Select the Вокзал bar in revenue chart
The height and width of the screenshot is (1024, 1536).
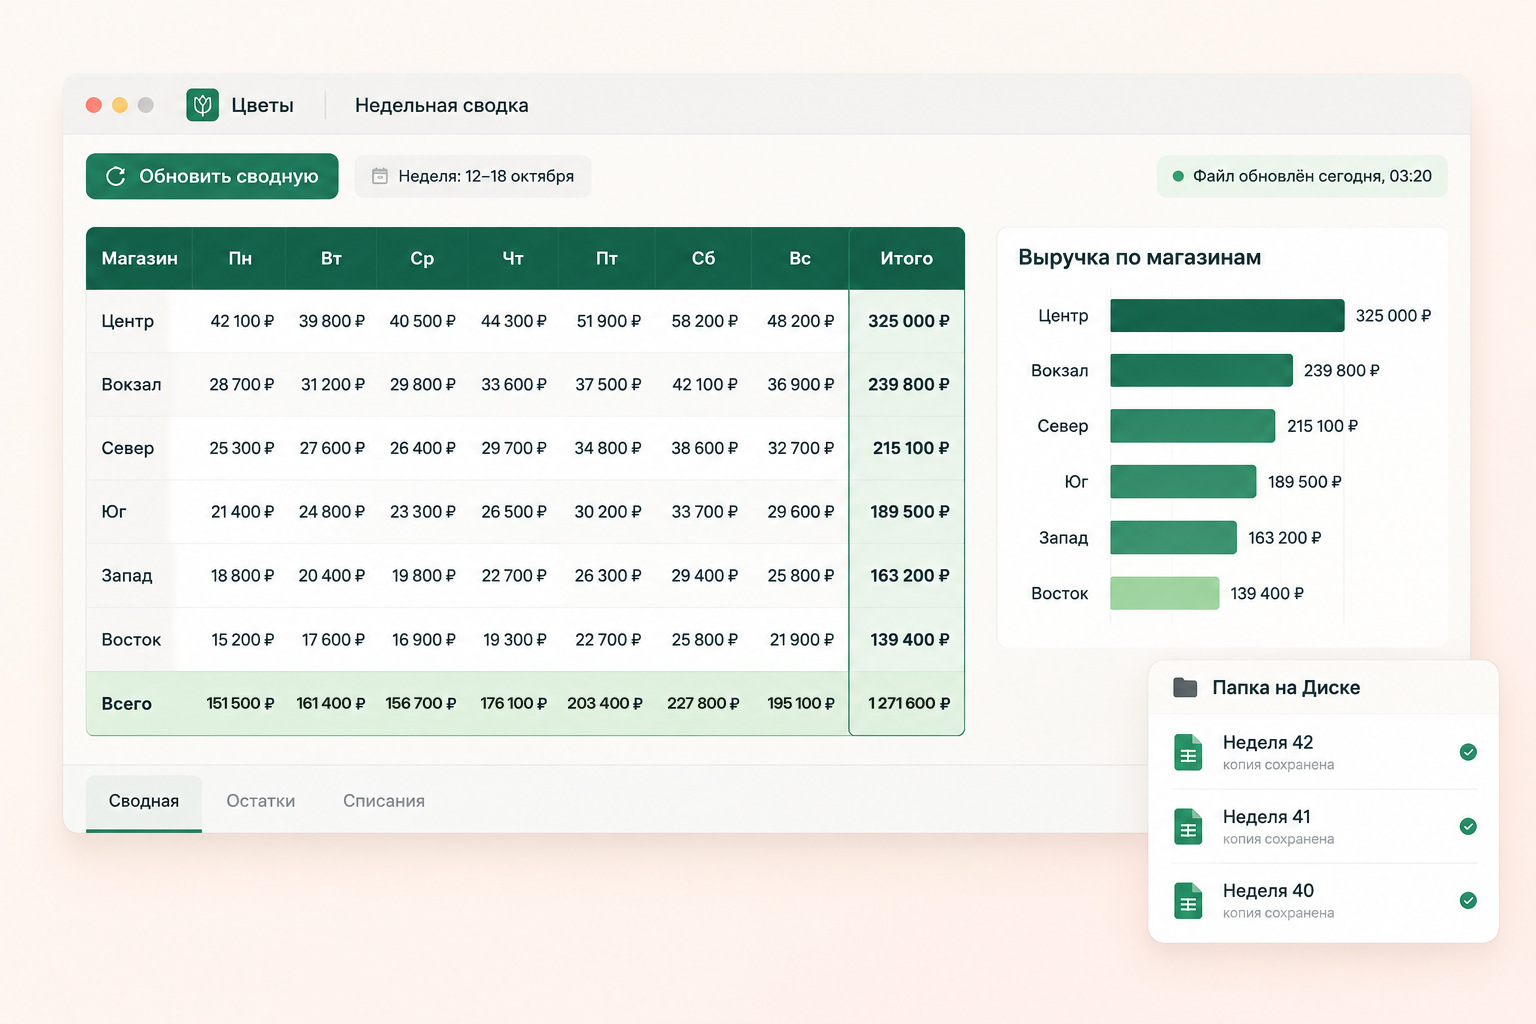pyautogui.click(x=1201, y=370)
